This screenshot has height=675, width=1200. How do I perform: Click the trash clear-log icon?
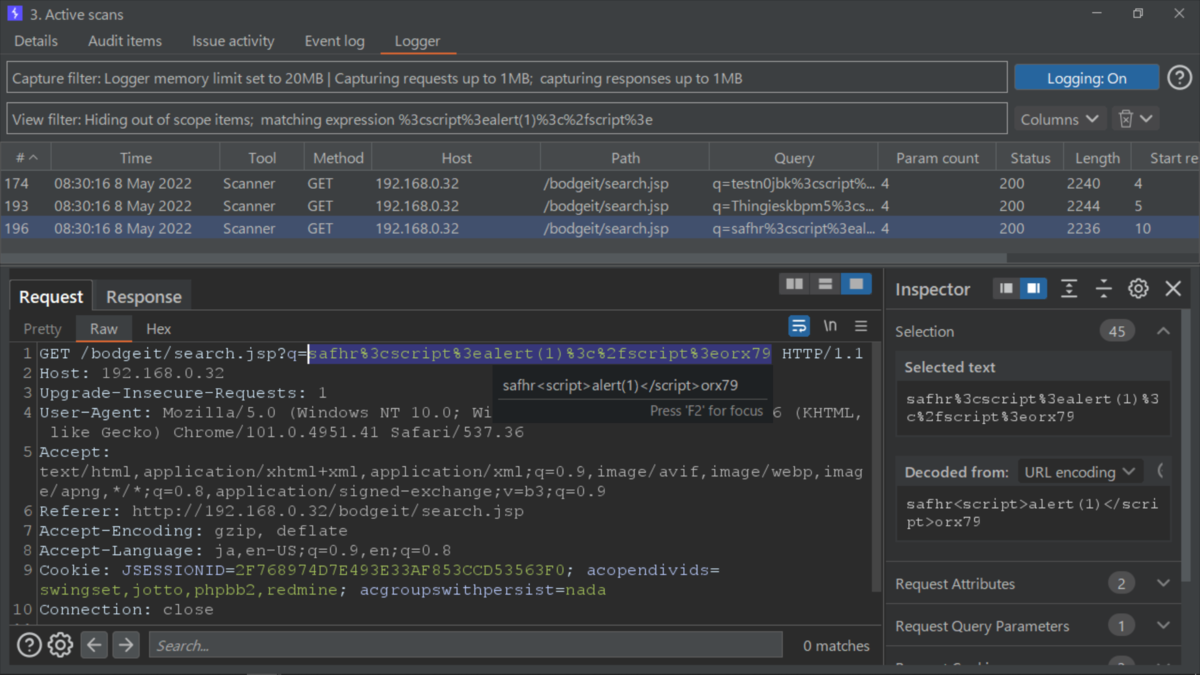click(x=1126, y=119)
